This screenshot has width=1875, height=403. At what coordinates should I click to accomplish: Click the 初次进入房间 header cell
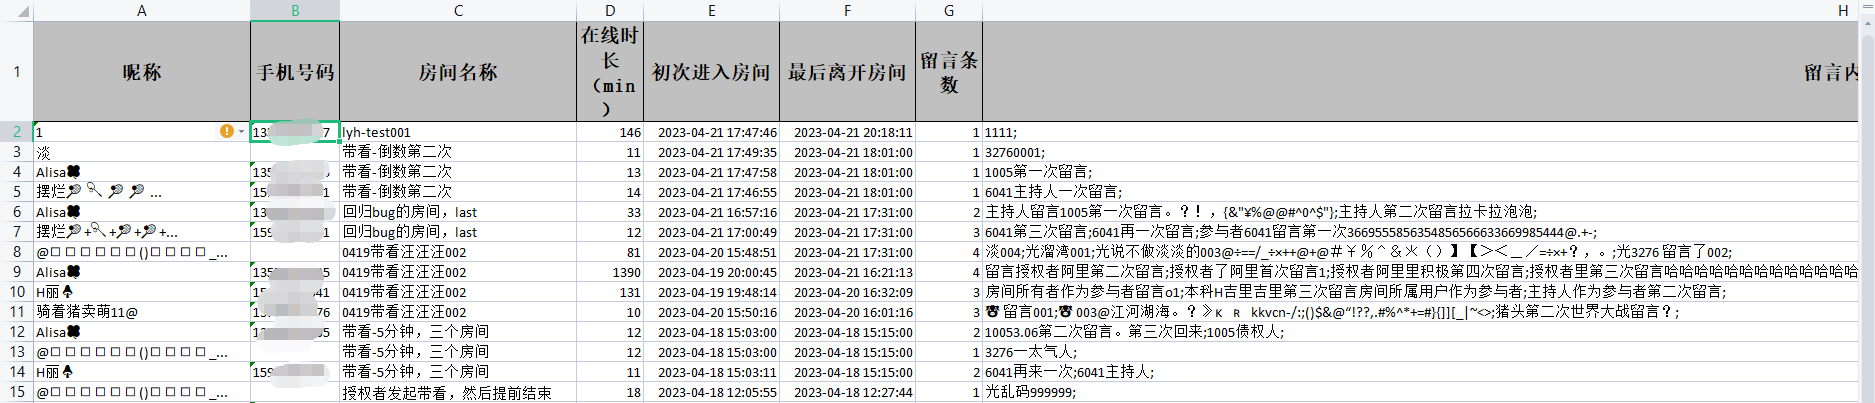711,72
